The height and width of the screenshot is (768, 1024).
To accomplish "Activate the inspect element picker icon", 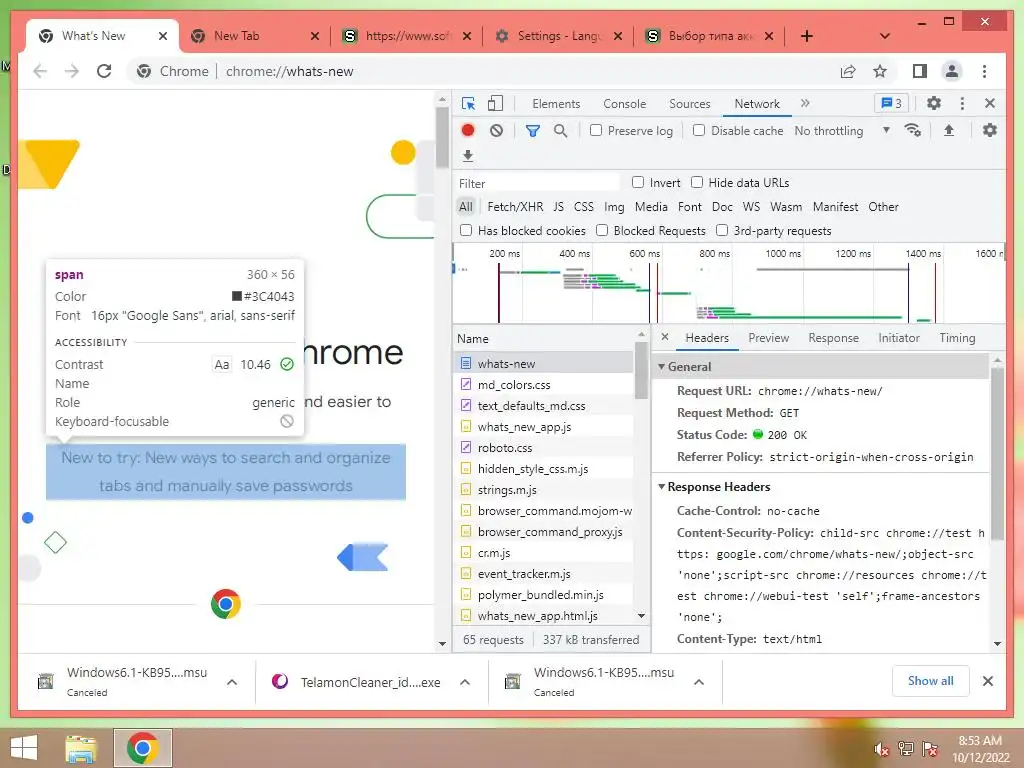I will 468,103.
